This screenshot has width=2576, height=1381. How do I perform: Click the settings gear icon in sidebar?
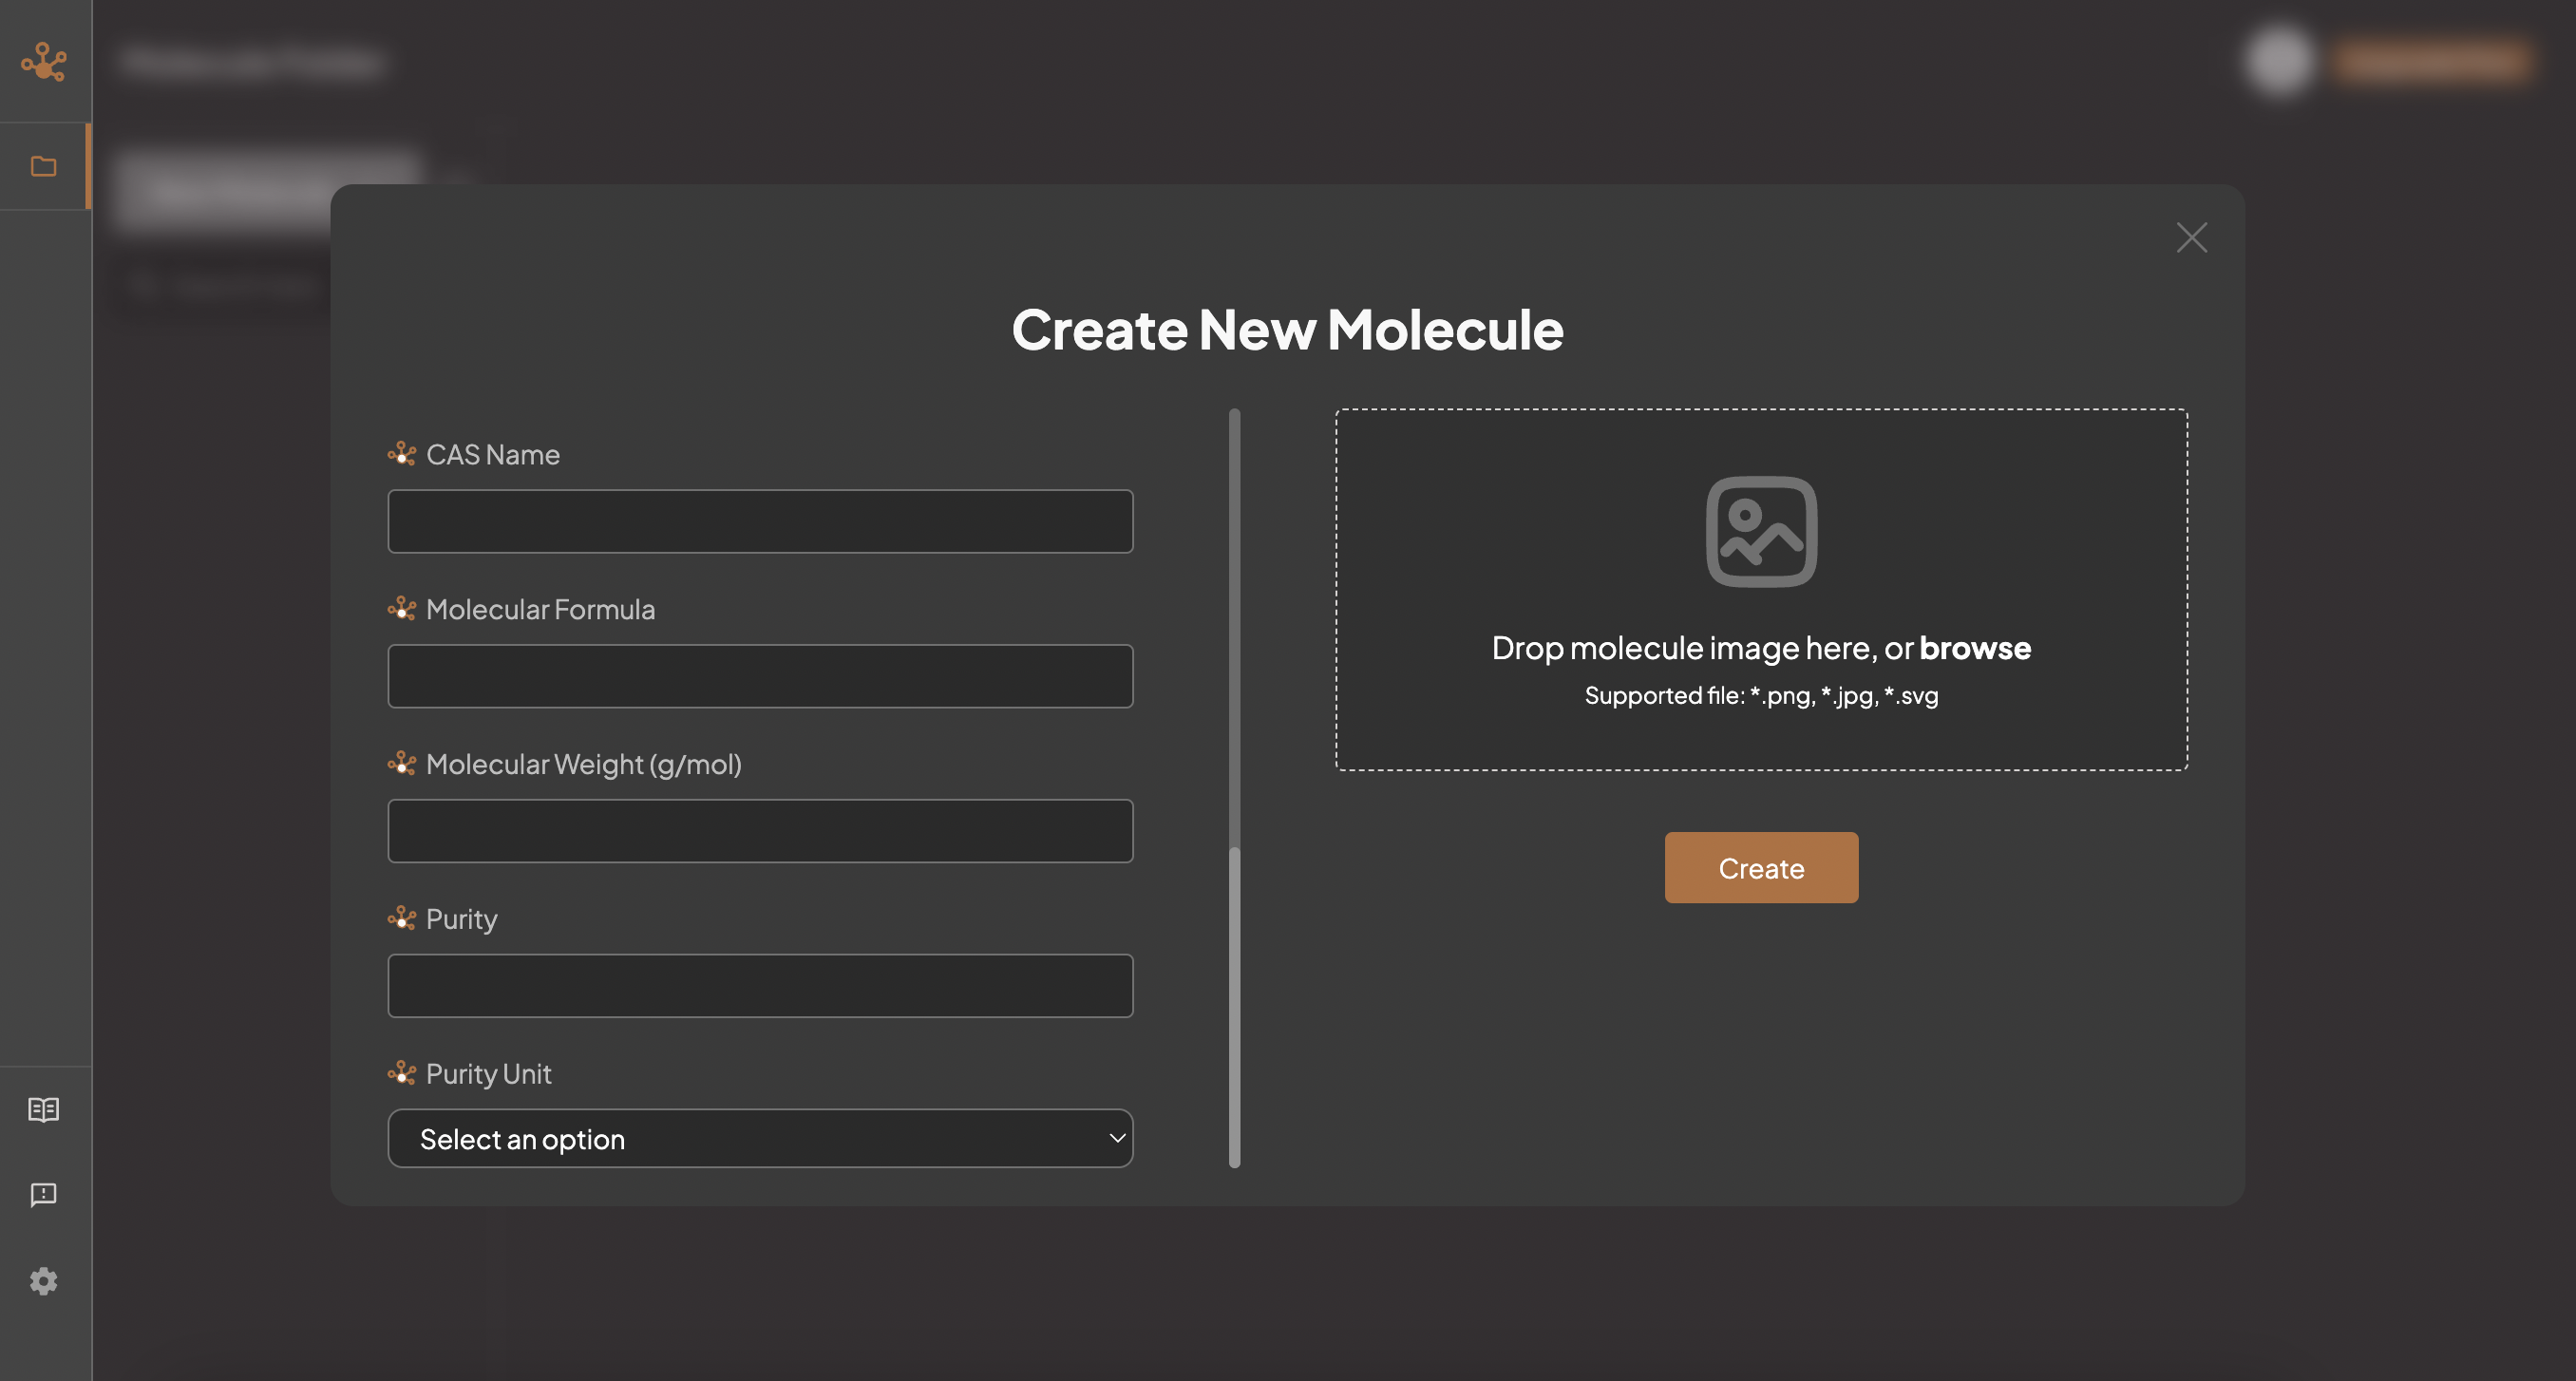(x=45, y=1280)
